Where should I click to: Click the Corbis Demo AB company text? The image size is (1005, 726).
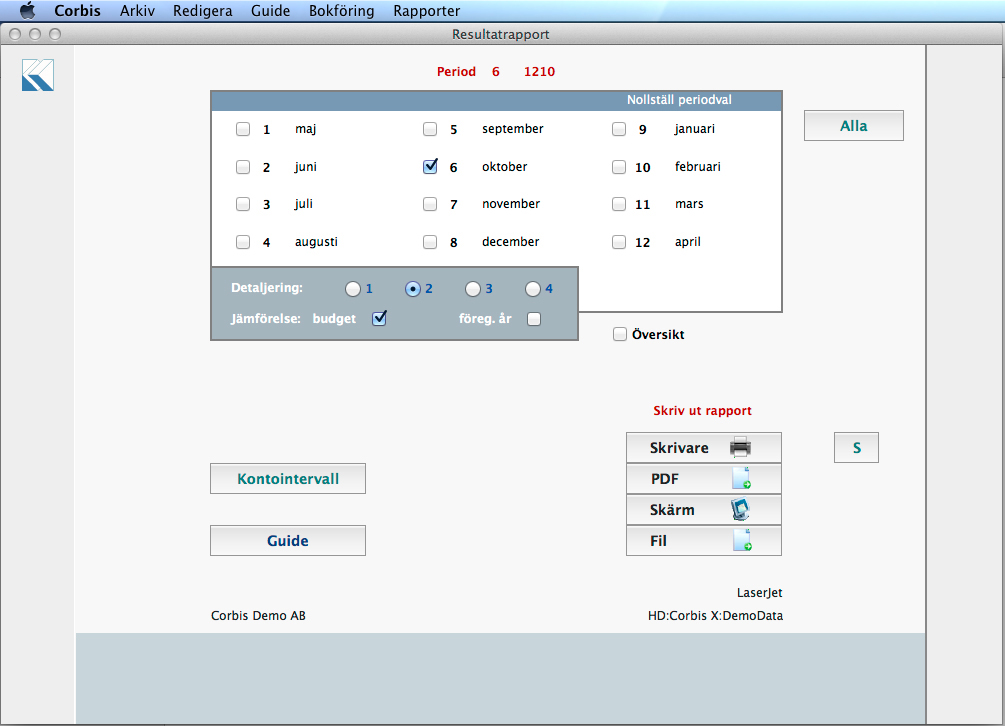tap(258, 615)
